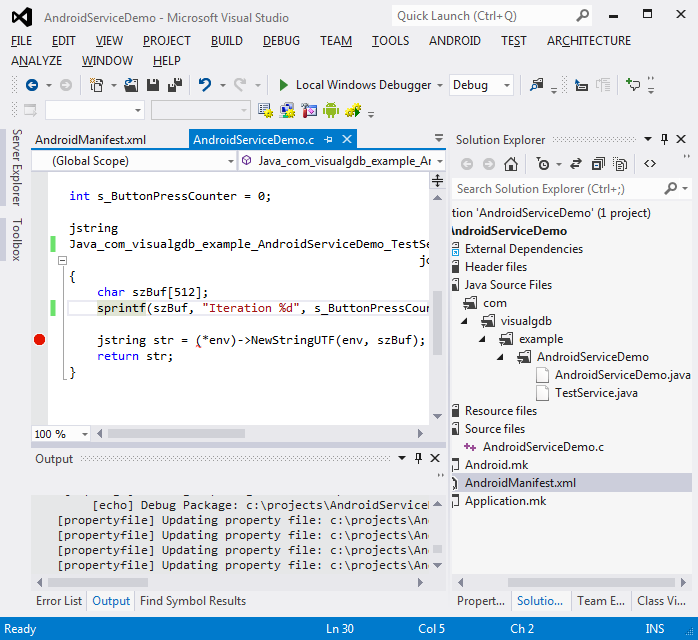Click the Save All toolbar icon
The height and width of the screenshot is (640, 698).
pos(173,86)
